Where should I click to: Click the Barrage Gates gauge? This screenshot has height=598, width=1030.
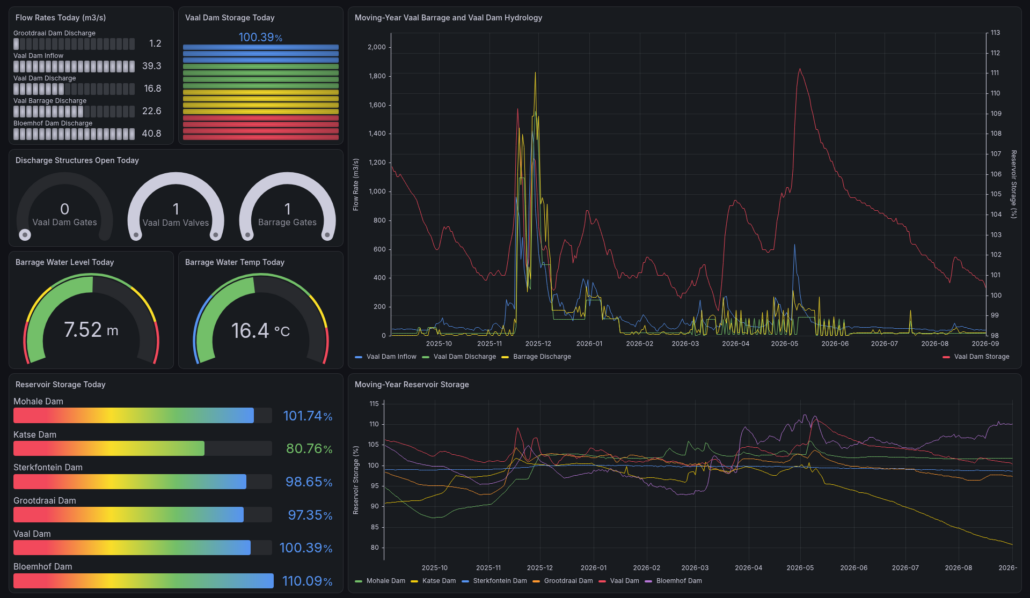(287, 207)
